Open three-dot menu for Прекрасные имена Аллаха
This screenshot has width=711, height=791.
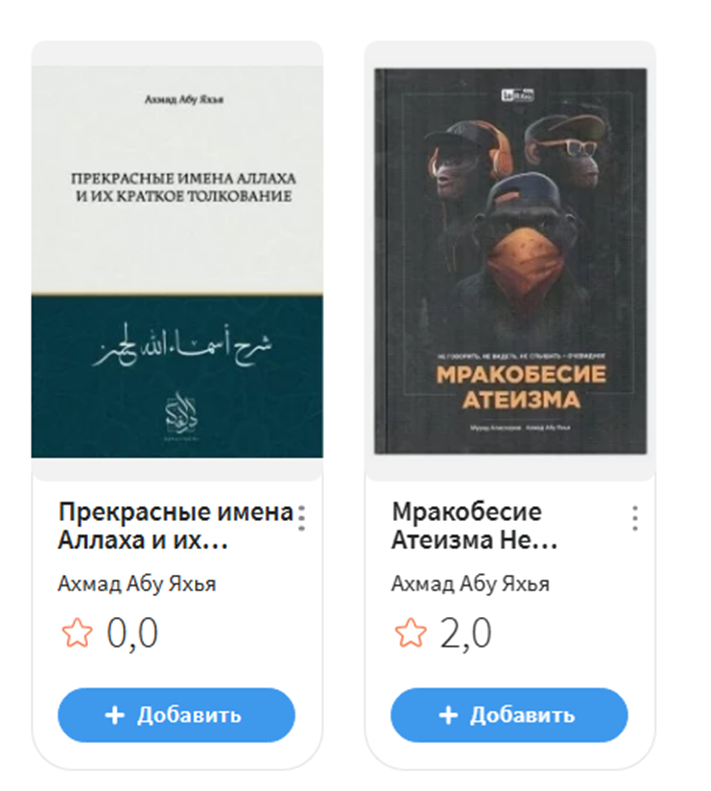coord(301,518)
